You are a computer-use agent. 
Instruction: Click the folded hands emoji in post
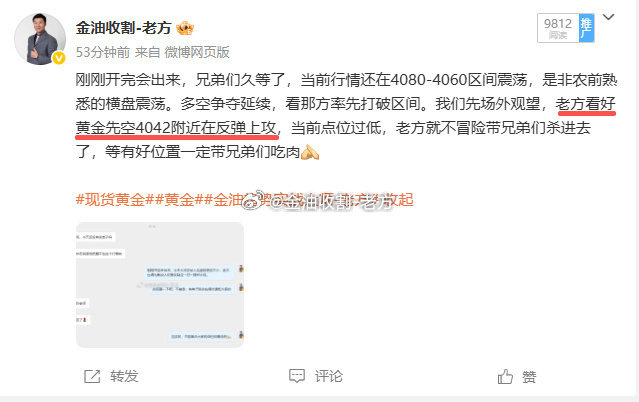pyautogui.click(x=310, y=152)
